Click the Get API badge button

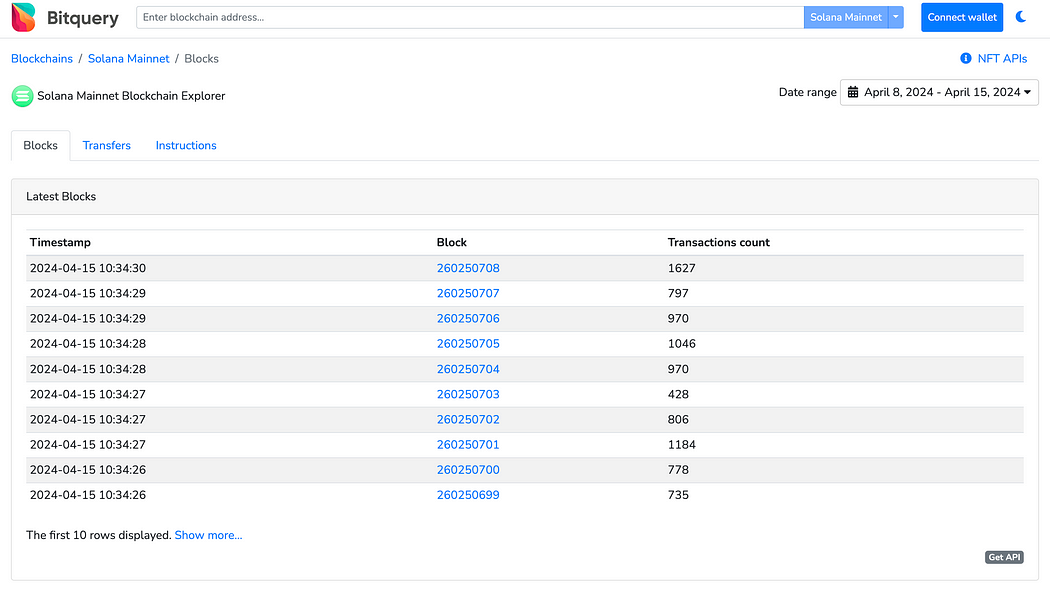[1004, 557]
